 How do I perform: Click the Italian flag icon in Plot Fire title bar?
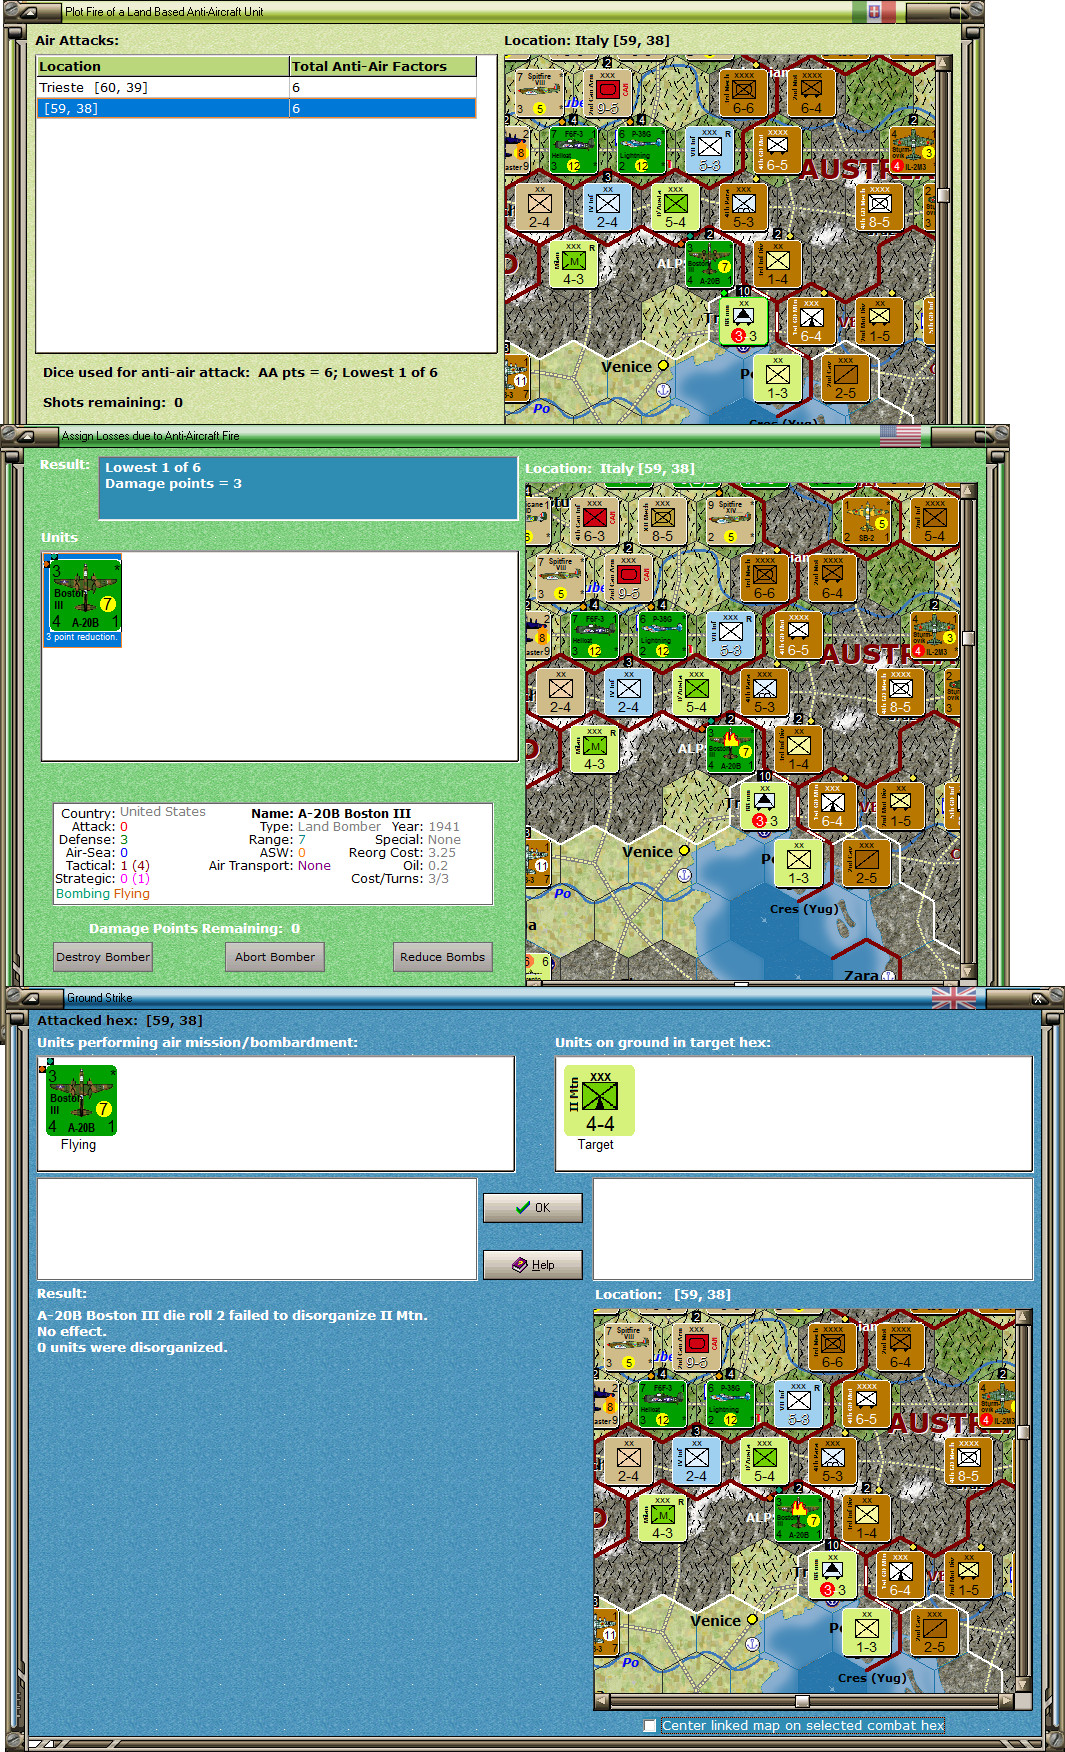point(874,12)
